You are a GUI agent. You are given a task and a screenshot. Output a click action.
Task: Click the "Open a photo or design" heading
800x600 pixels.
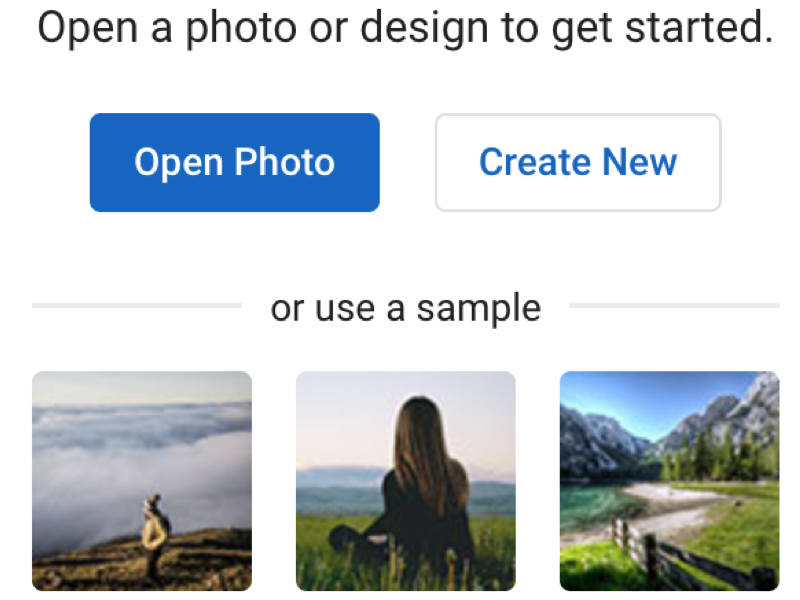coord(405,29)
